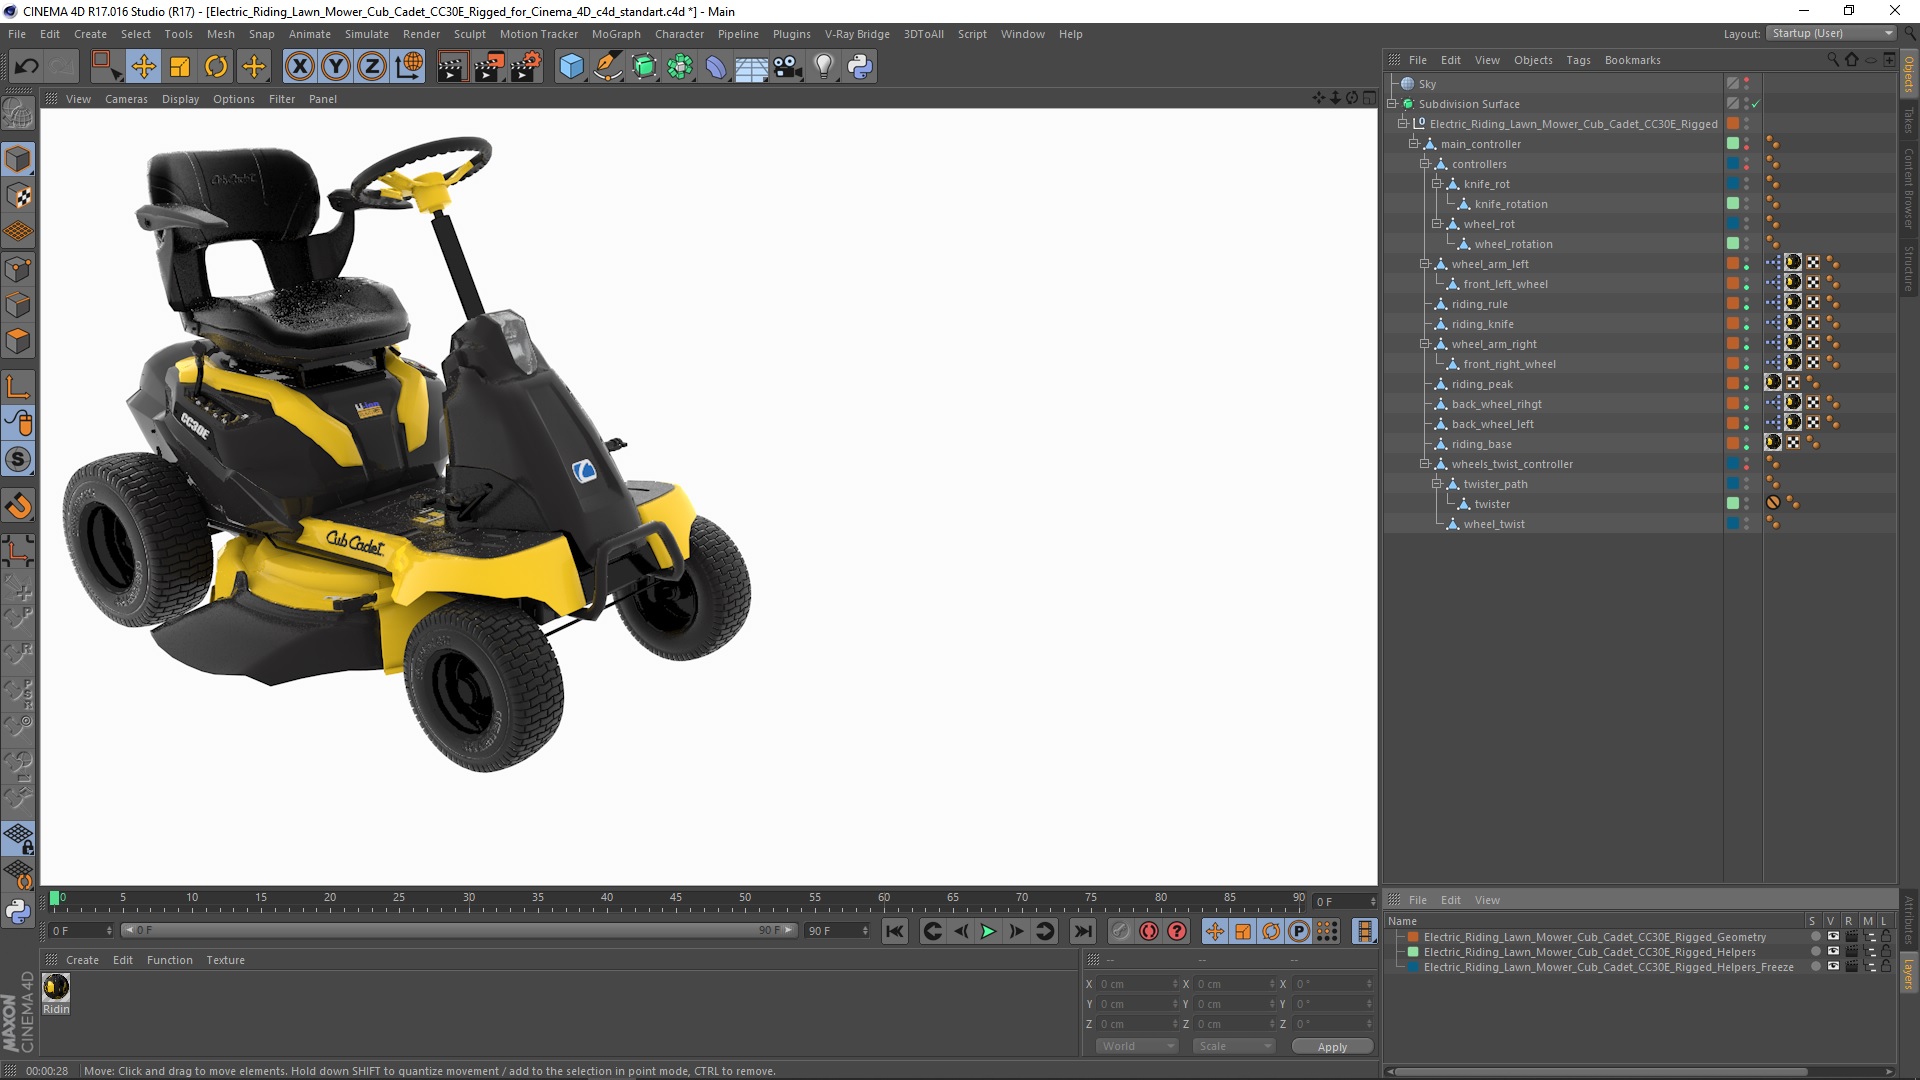Click the deformer bend icon
This screenshot has width=1920, height=1080.
pyautogui.click(x=716, y=67)
